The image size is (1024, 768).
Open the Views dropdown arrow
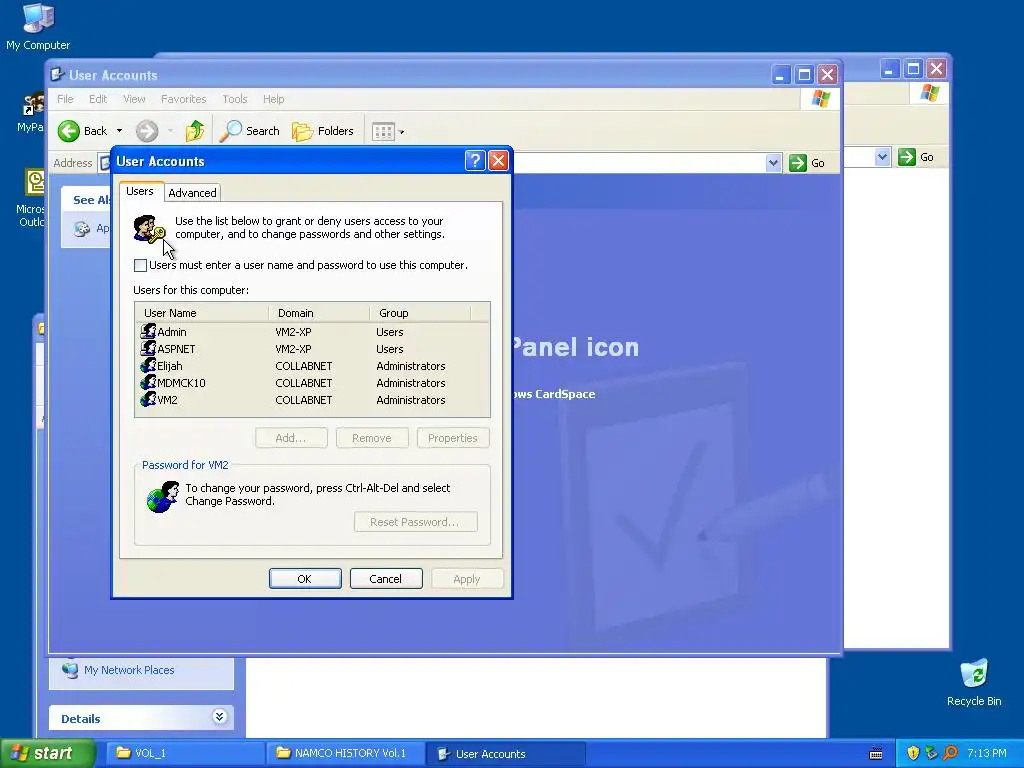pos(402,133)
